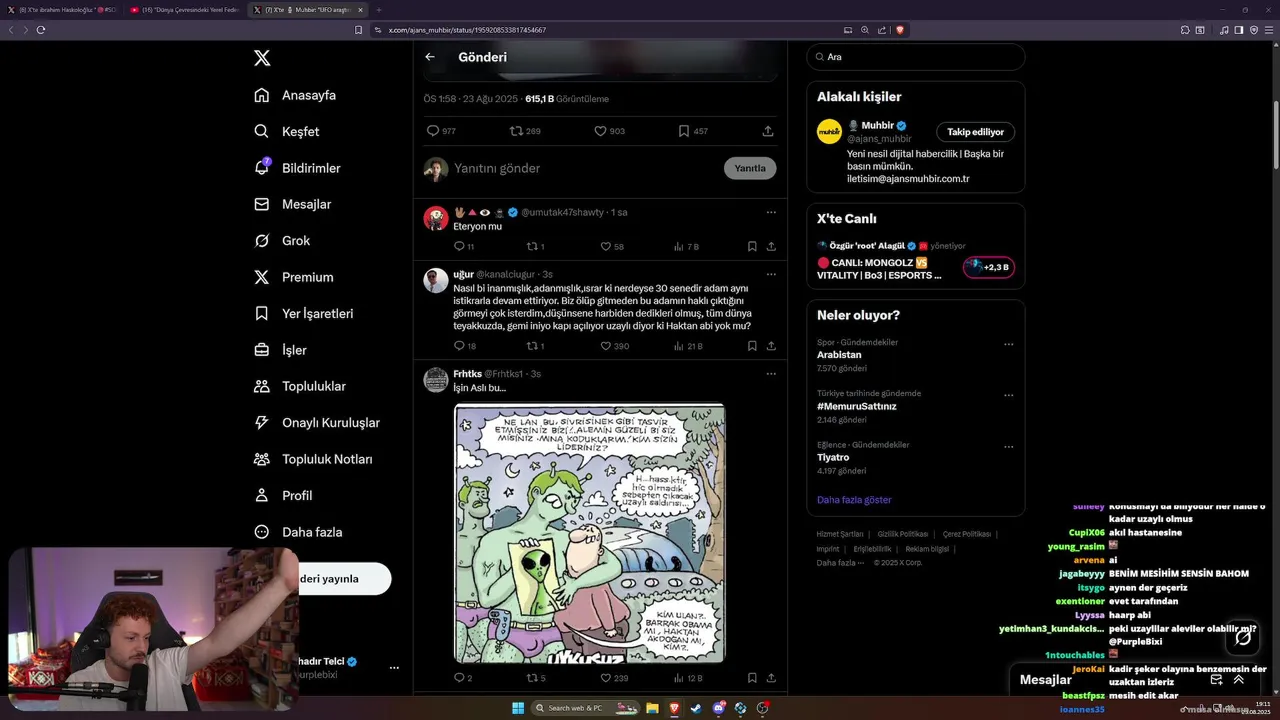Click the Ara search field
Image resolution: width=1280 pixels, height=720 pixels.
(915, 57)
